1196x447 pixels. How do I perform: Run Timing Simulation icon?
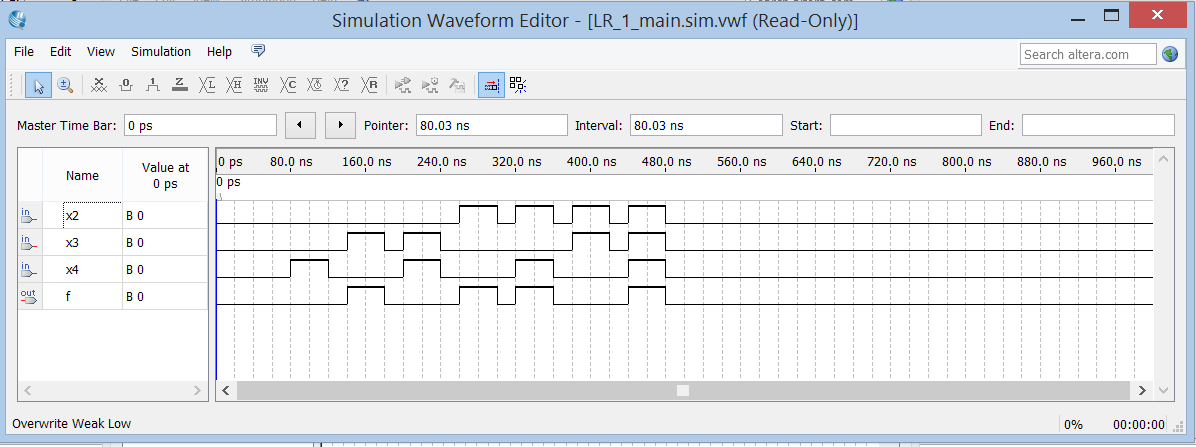click(x=430, y=85)
